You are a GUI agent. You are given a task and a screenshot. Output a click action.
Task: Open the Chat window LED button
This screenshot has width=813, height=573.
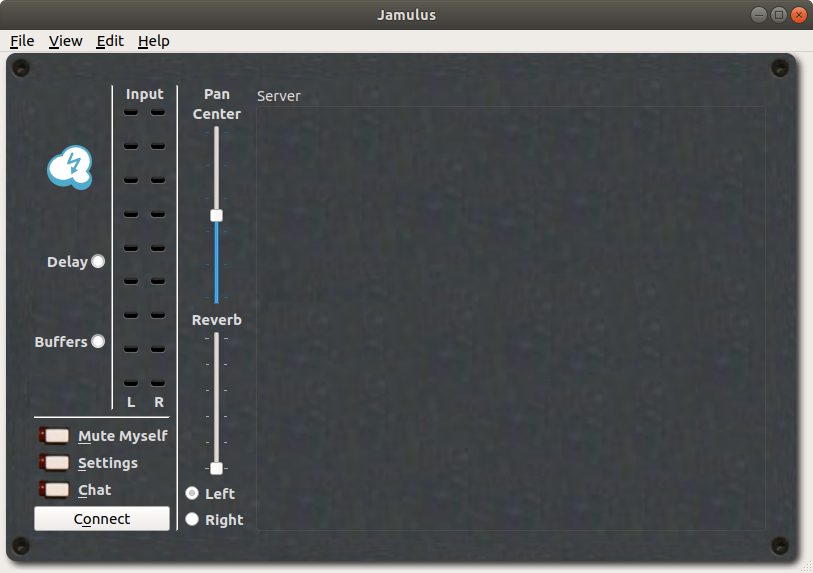[x=56, y=490]
